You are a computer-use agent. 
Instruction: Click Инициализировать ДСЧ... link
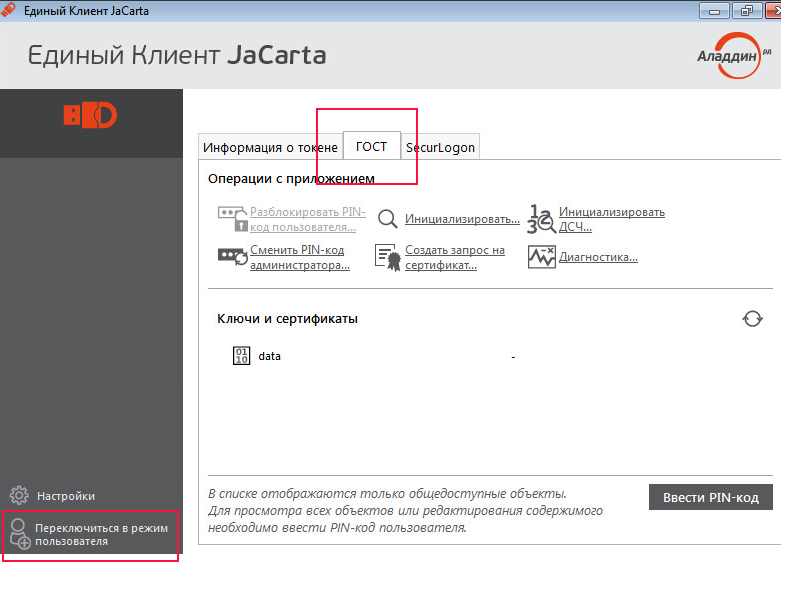pyautogui.click(x=612, y=219)
